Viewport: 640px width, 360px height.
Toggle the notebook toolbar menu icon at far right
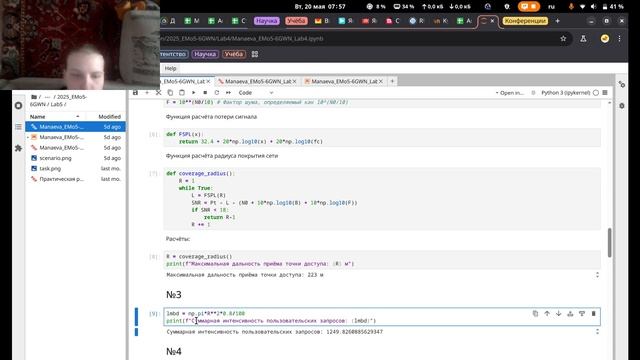(x=605, y=93)
